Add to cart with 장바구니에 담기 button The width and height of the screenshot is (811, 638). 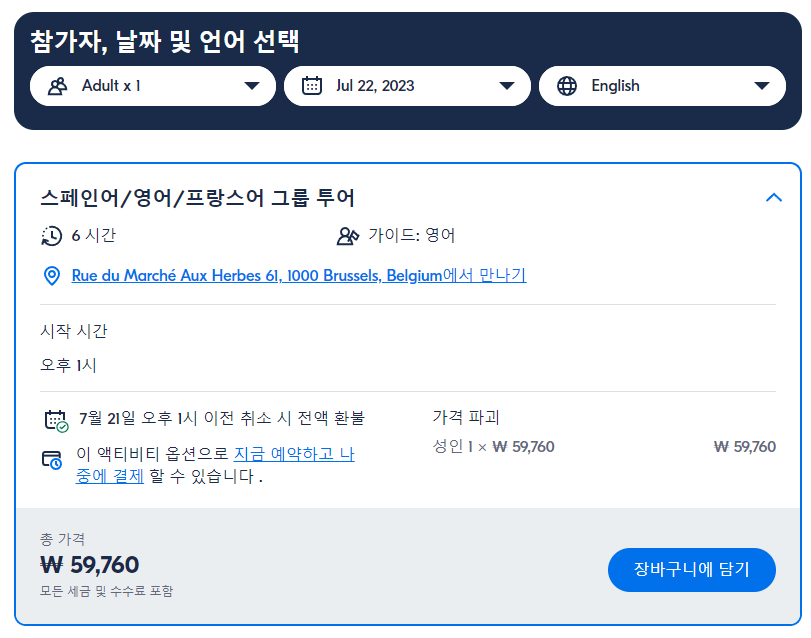coord(692,570)
